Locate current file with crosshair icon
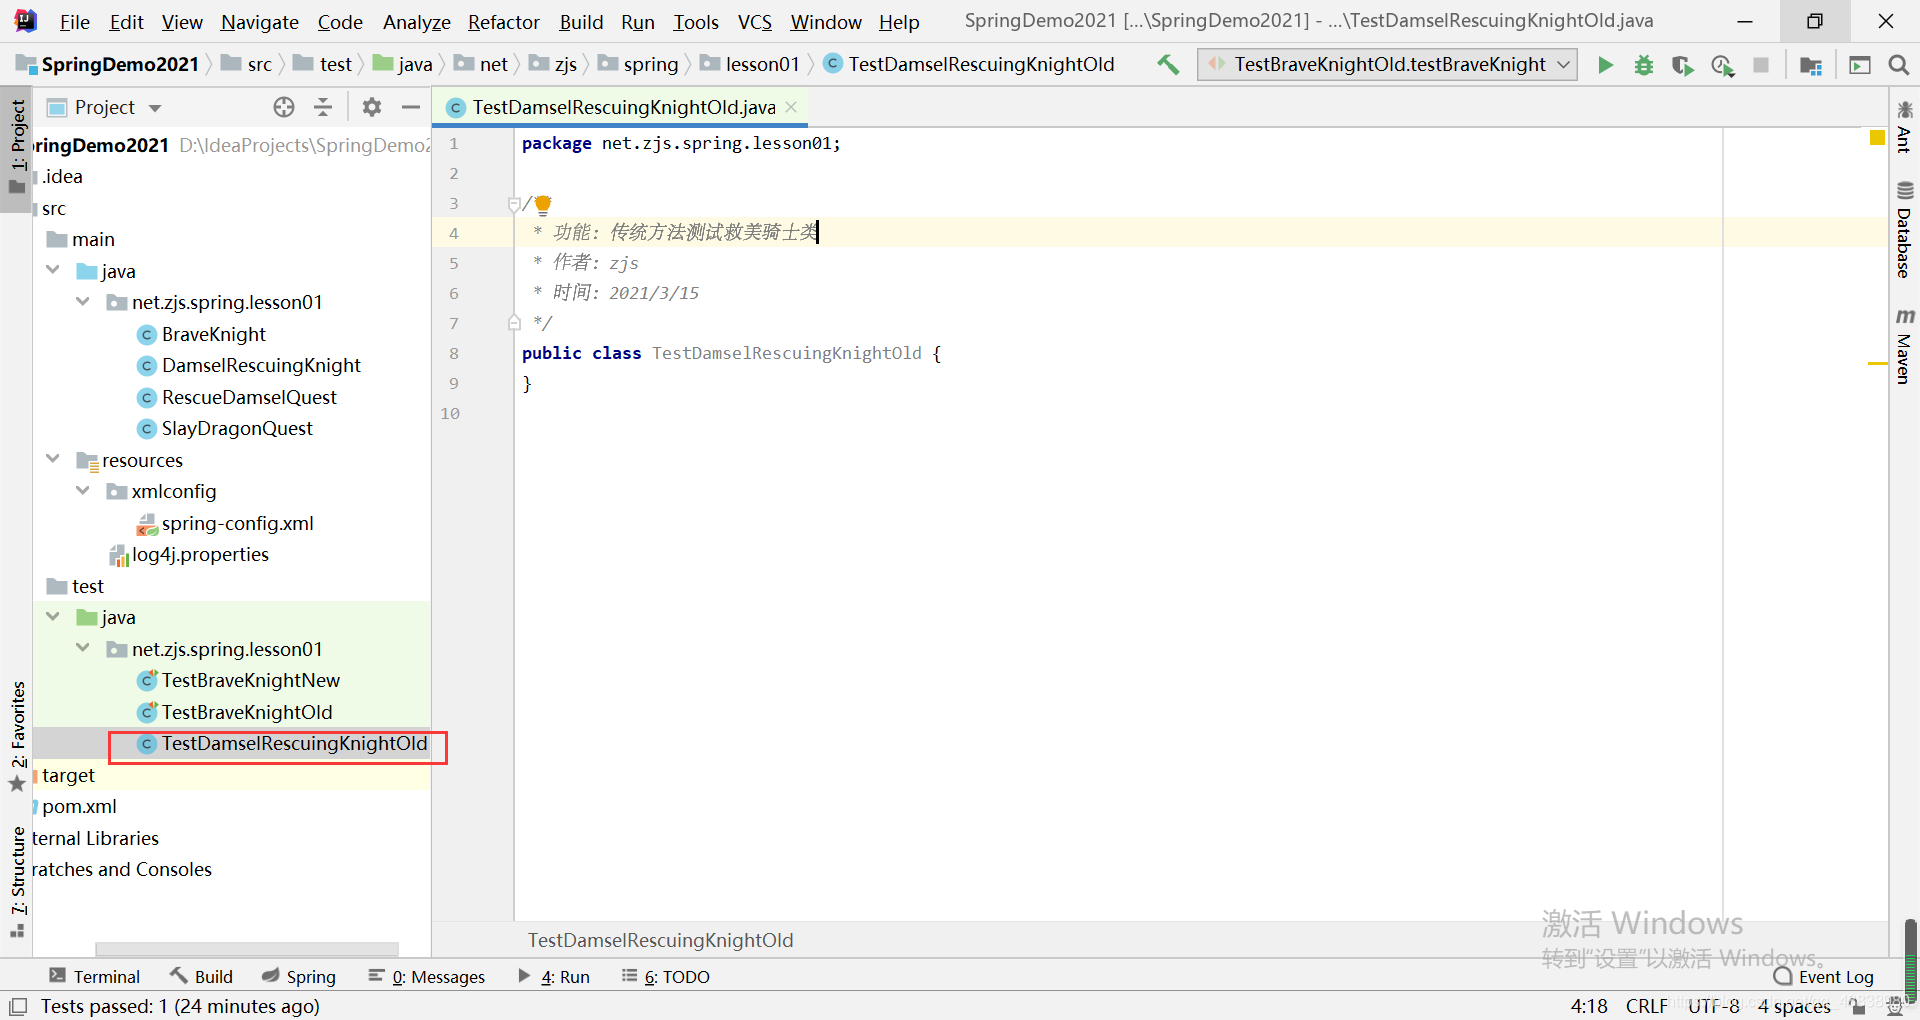 pos(284,107)
